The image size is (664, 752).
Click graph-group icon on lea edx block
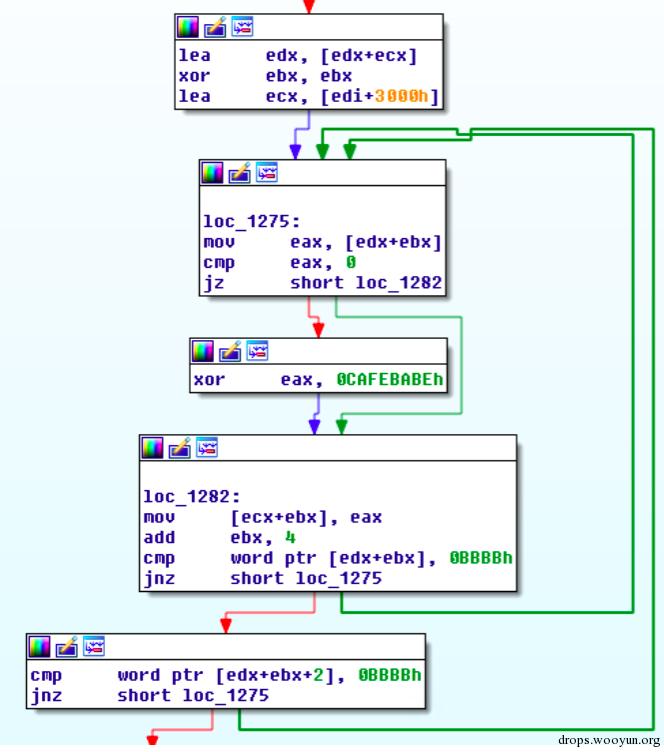click(x=242, y=27)
